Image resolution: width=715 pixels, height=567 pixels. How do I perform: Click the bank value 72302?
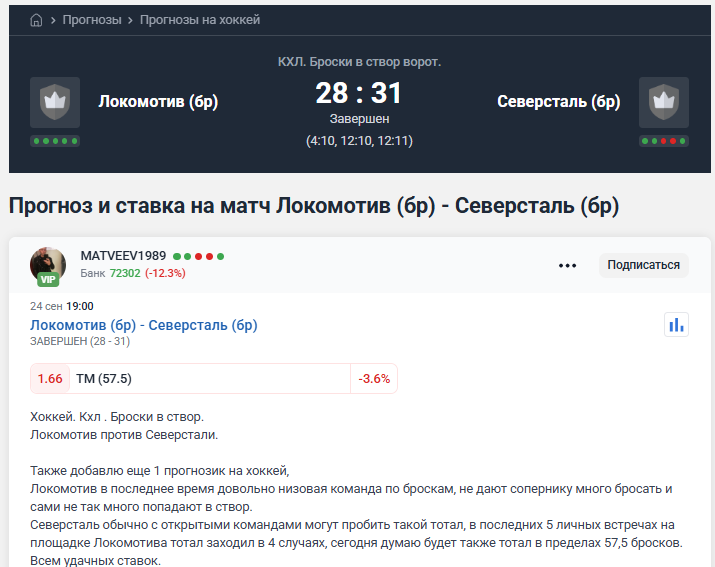[125, 273]
